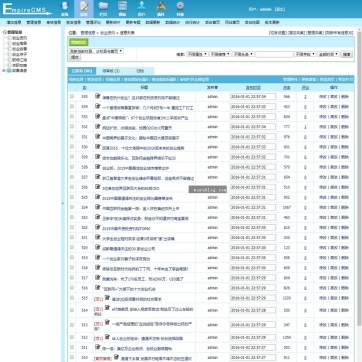The height and width of the screenshot is (362, 362).
Task: Click the edit icon in row ID 526
Action: pyautogui.click(x=98, y=187)
